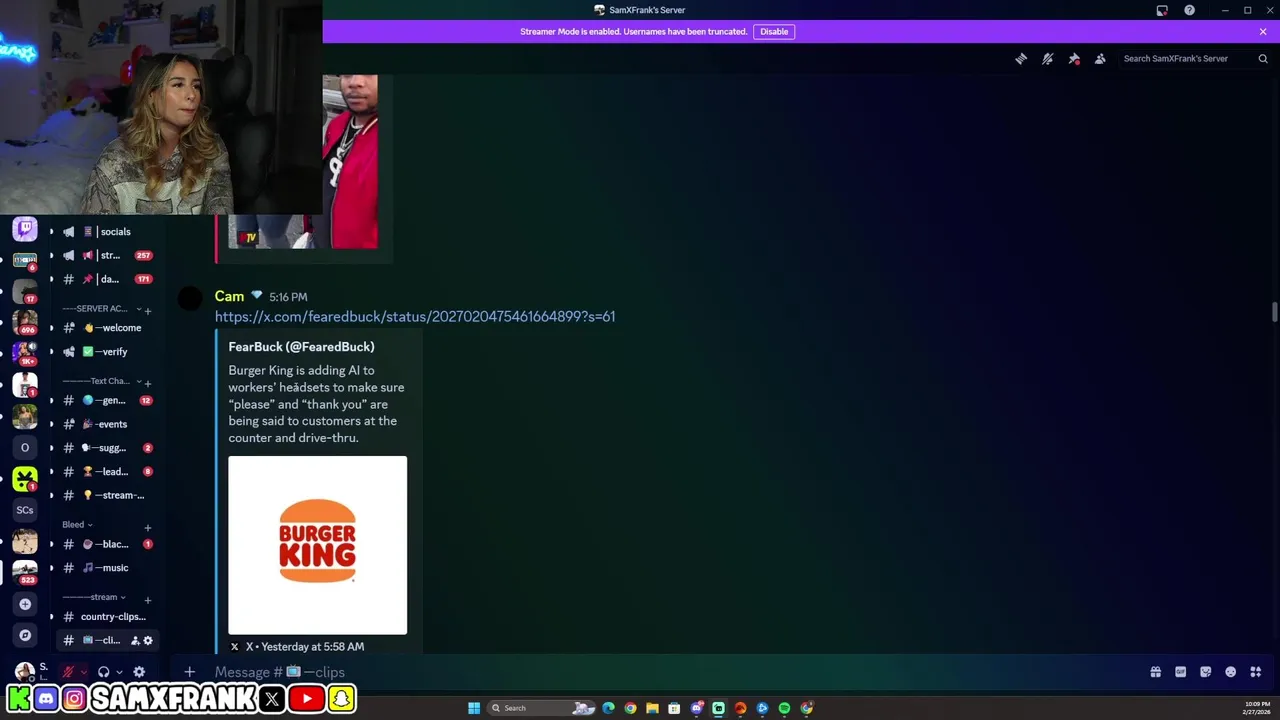
Task: Create a channel in the Bleed category with the plus
Action: (148, 527)
